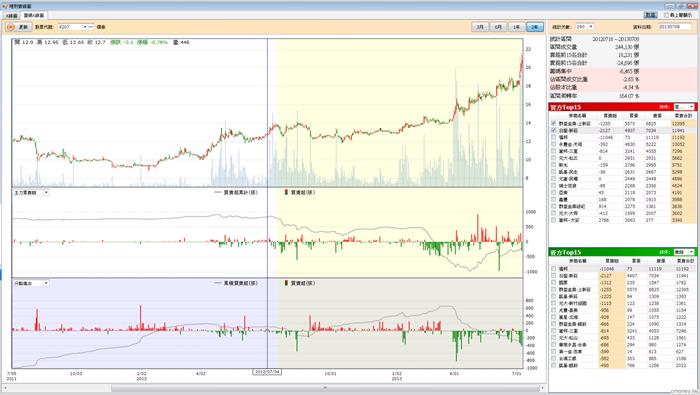The image size is (700, 395).
Task: Sort 買方Top15 by 買賣合計 column header
Action: pos(683,116)
